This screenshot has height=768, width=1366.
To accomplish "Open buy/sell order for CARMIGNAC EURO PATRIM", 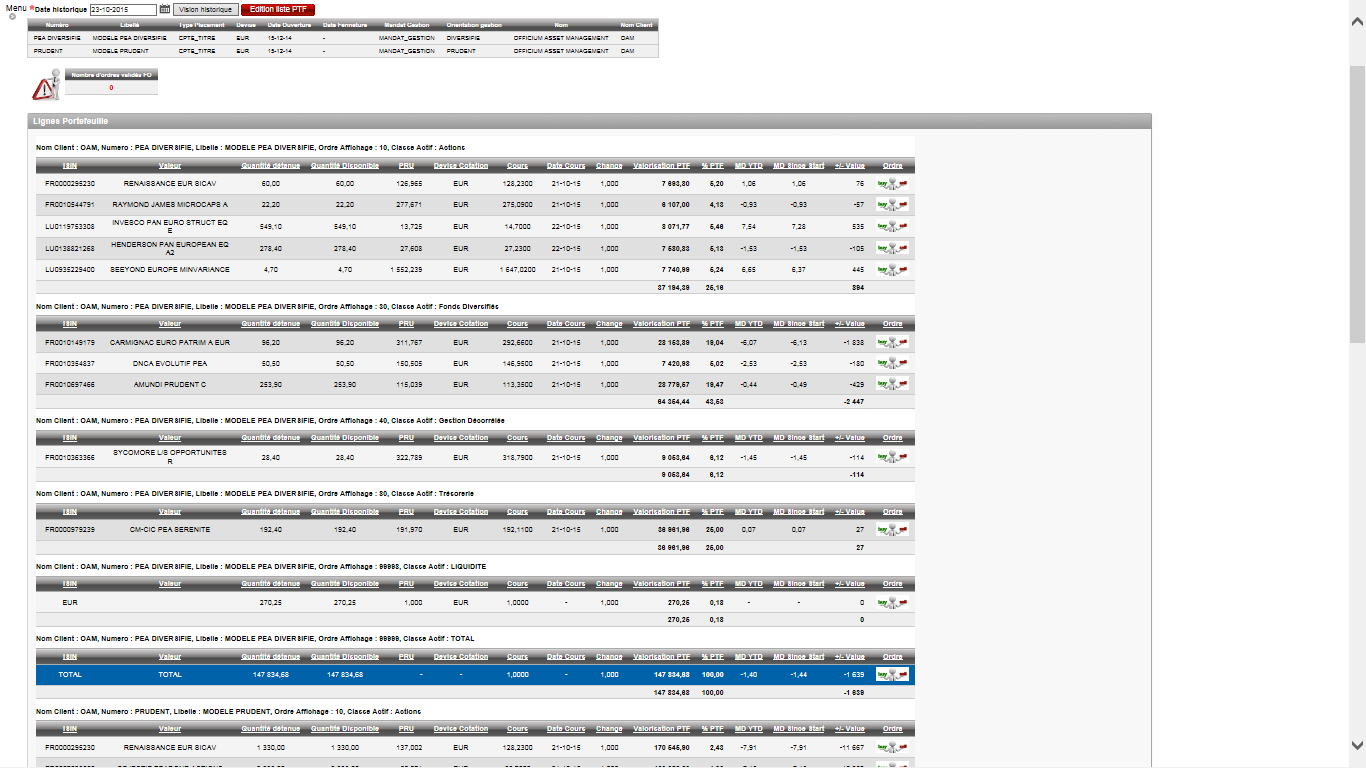I will (892, 342).
